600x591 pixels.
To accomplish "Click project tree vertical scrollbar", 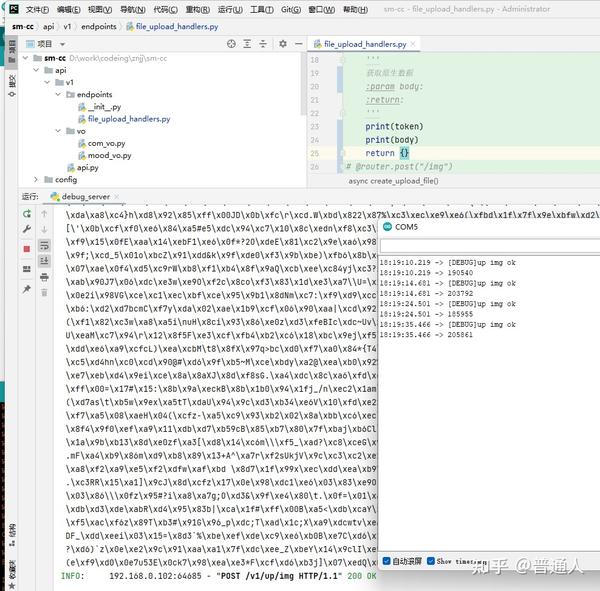I will tap(304, 84).
